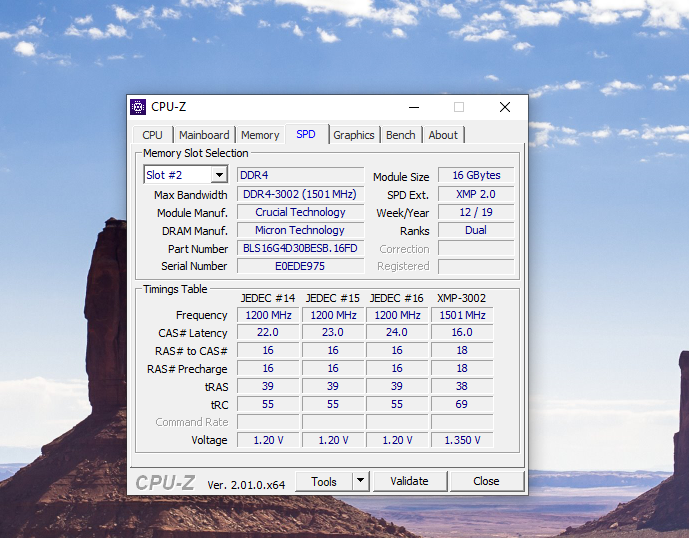This screenshot has height=538, width=689.
Task: Minimize the CPU-Z window
Action: [414, 107]
